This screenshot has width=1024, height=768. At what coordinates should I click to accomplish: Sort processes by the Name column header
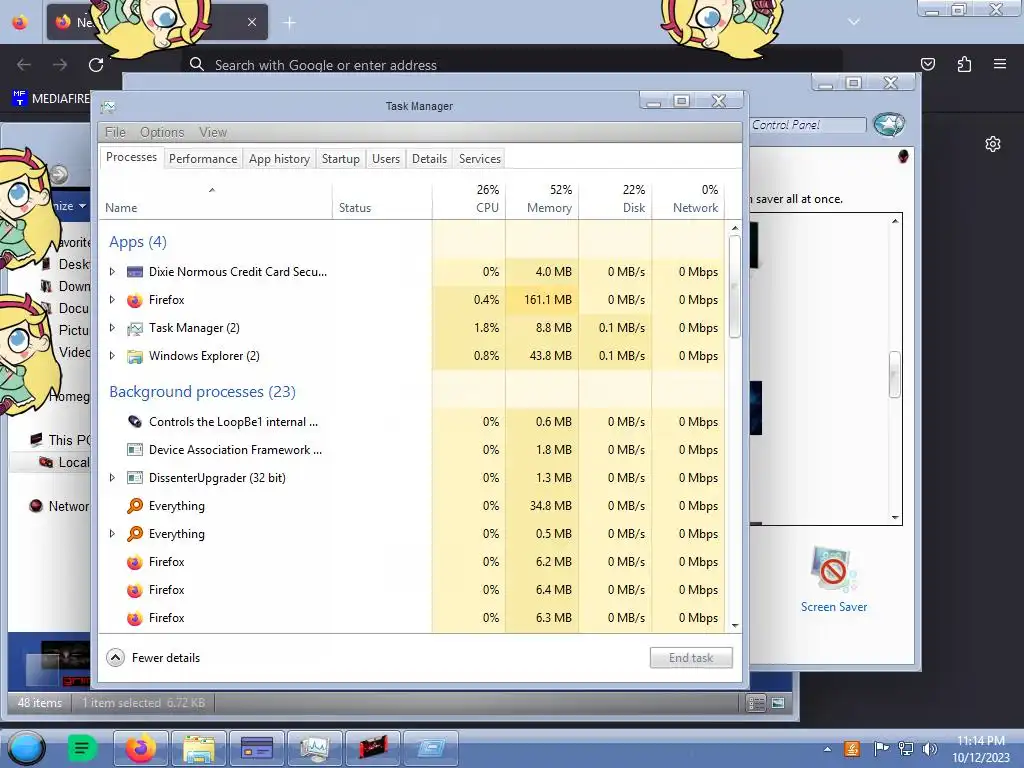pos(216,199)
